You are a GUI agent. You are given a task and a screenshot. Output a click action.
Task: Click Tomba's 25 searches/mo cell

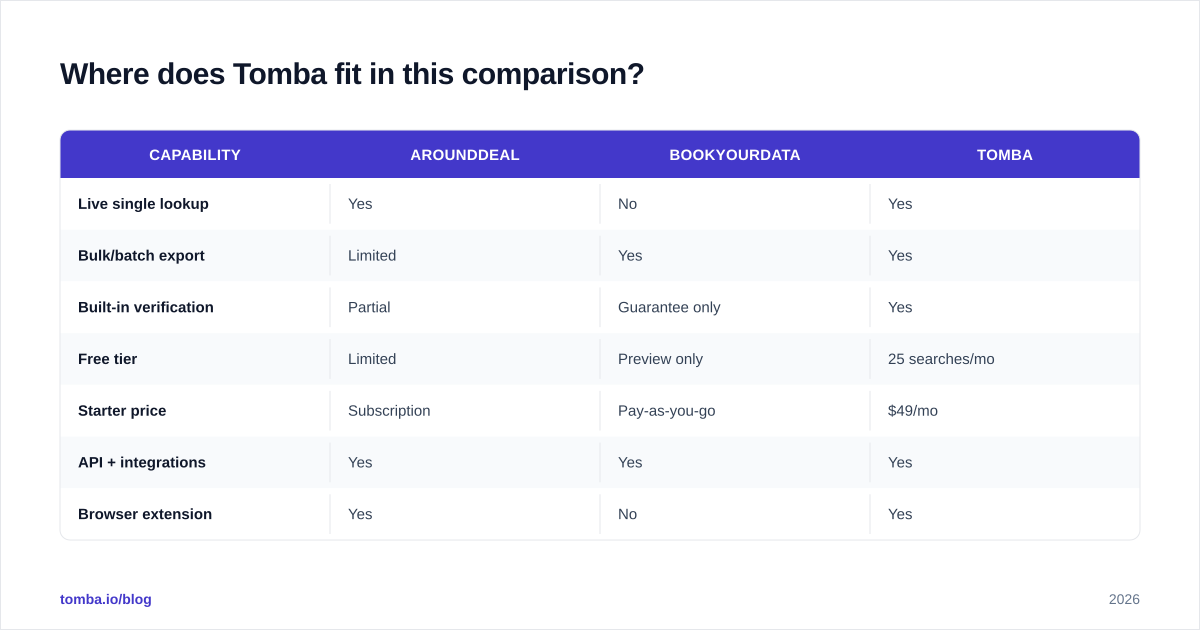coord(941,359)
